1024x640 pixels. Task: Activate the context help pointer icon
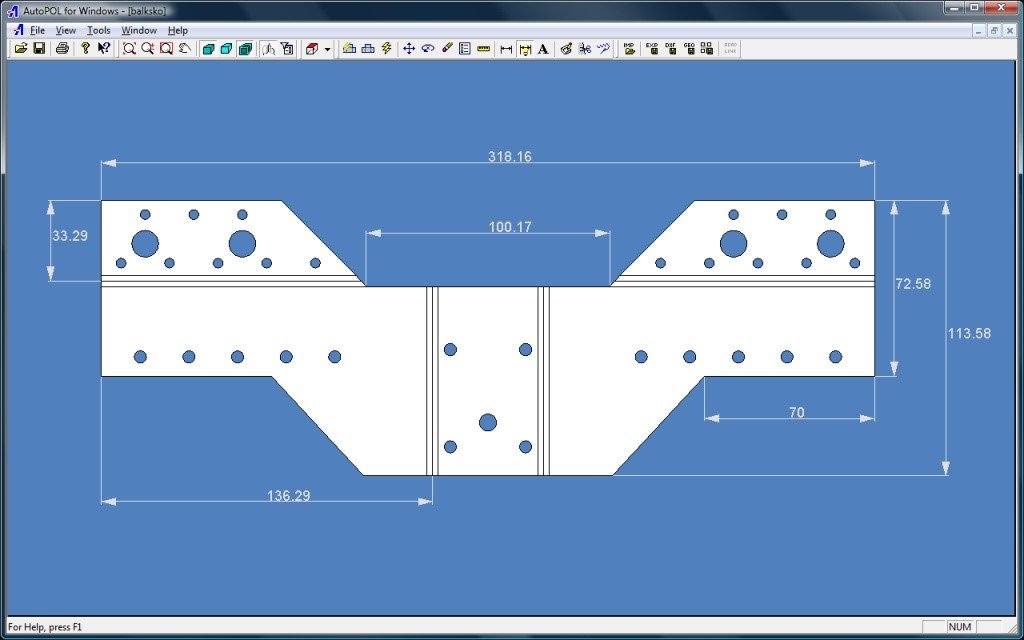click(x=104, y=48)
